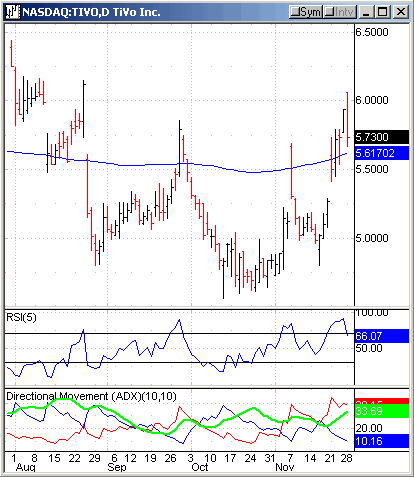
Task: Click the green ADX value 33.69 label
Action: point(382,411)
